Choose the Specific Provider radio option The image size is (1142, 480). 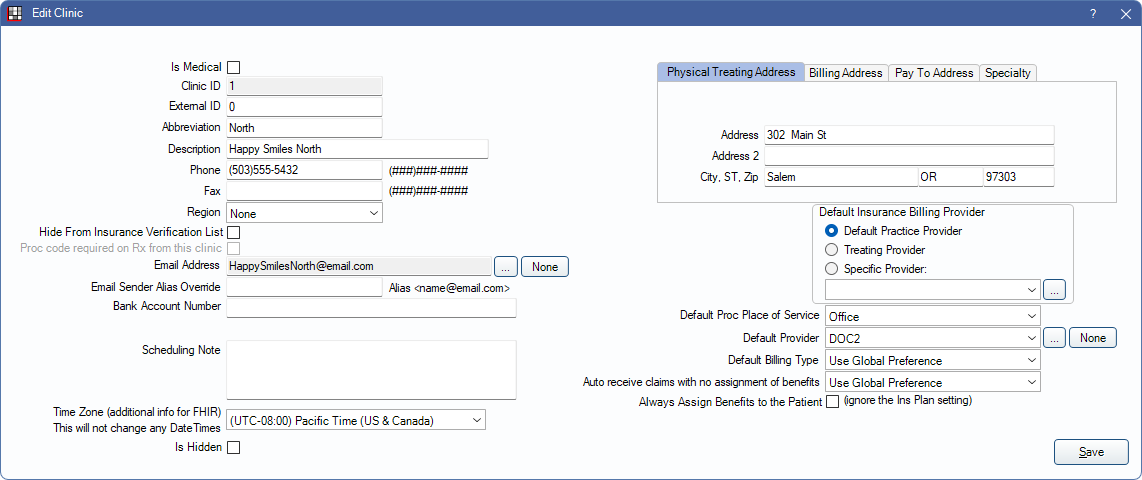831,268
